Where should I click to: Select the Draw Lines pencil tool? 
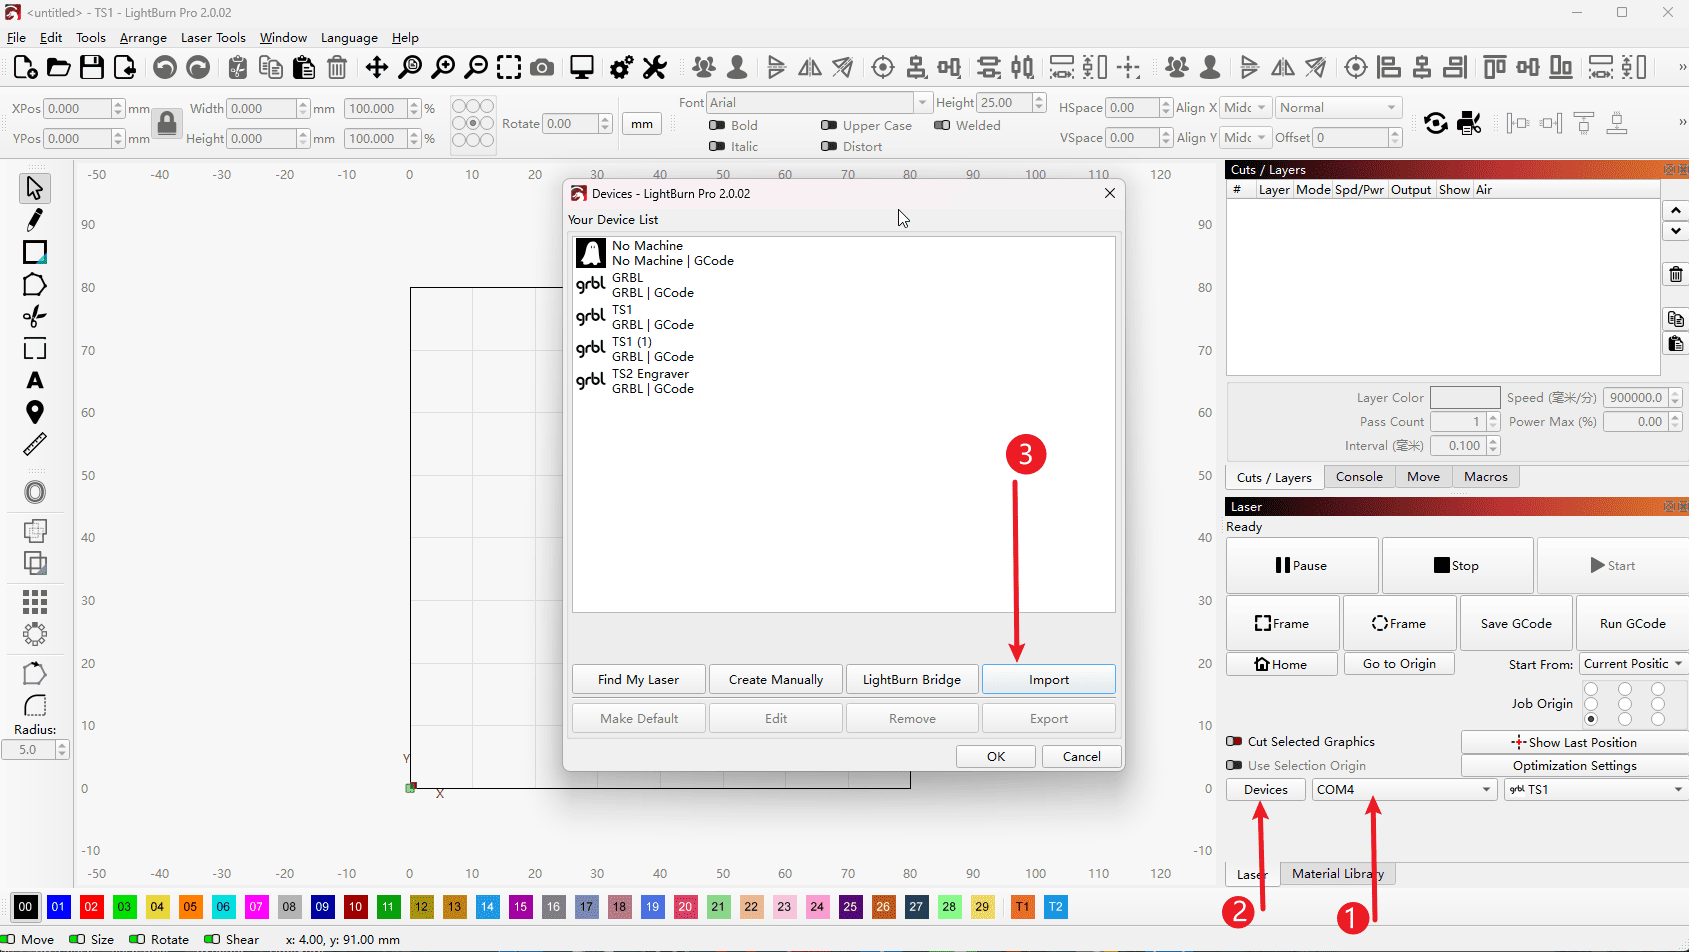(x=35, y=219)
